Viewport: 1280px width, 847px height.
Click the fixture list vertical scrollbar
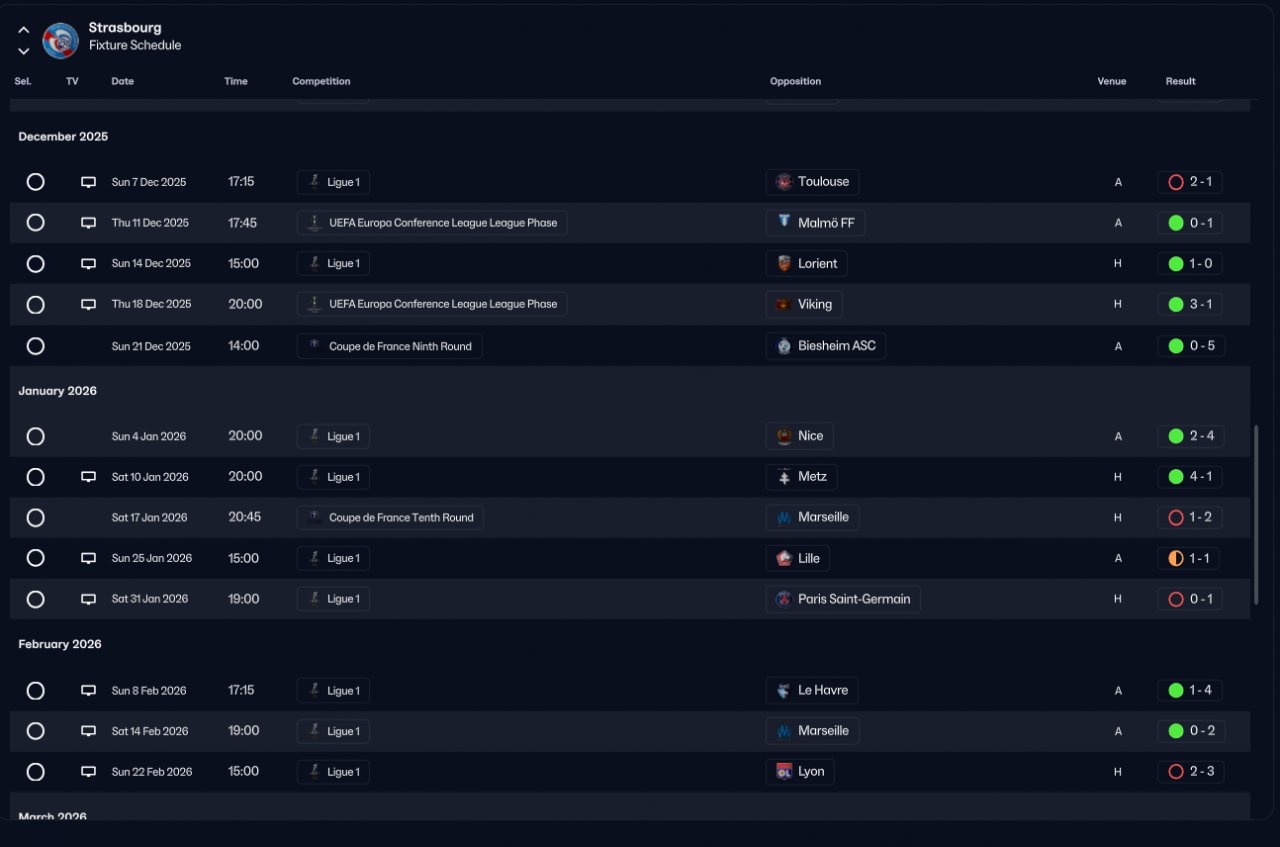tap(1256, 515)
